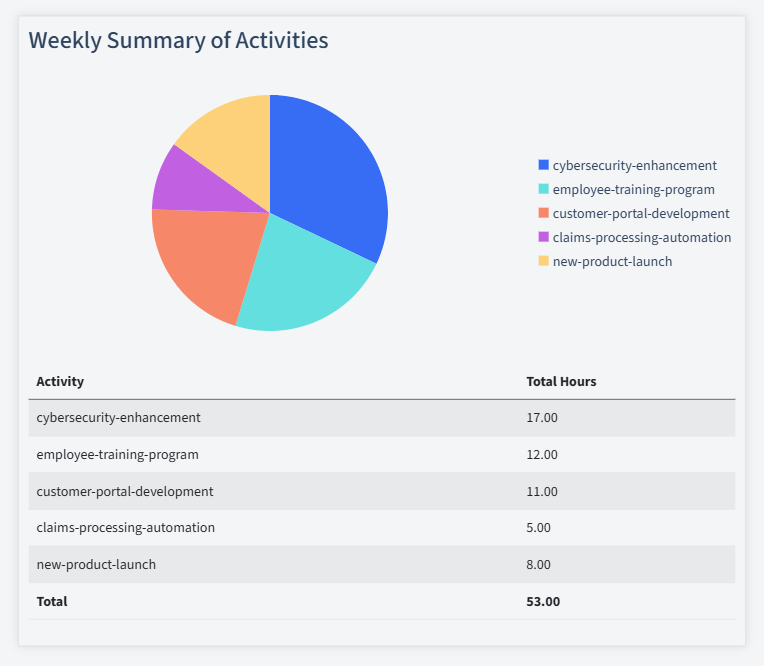This screenshot has height=666, width=764.
Task: Click the 17.00 hours value
Action: 542,418
